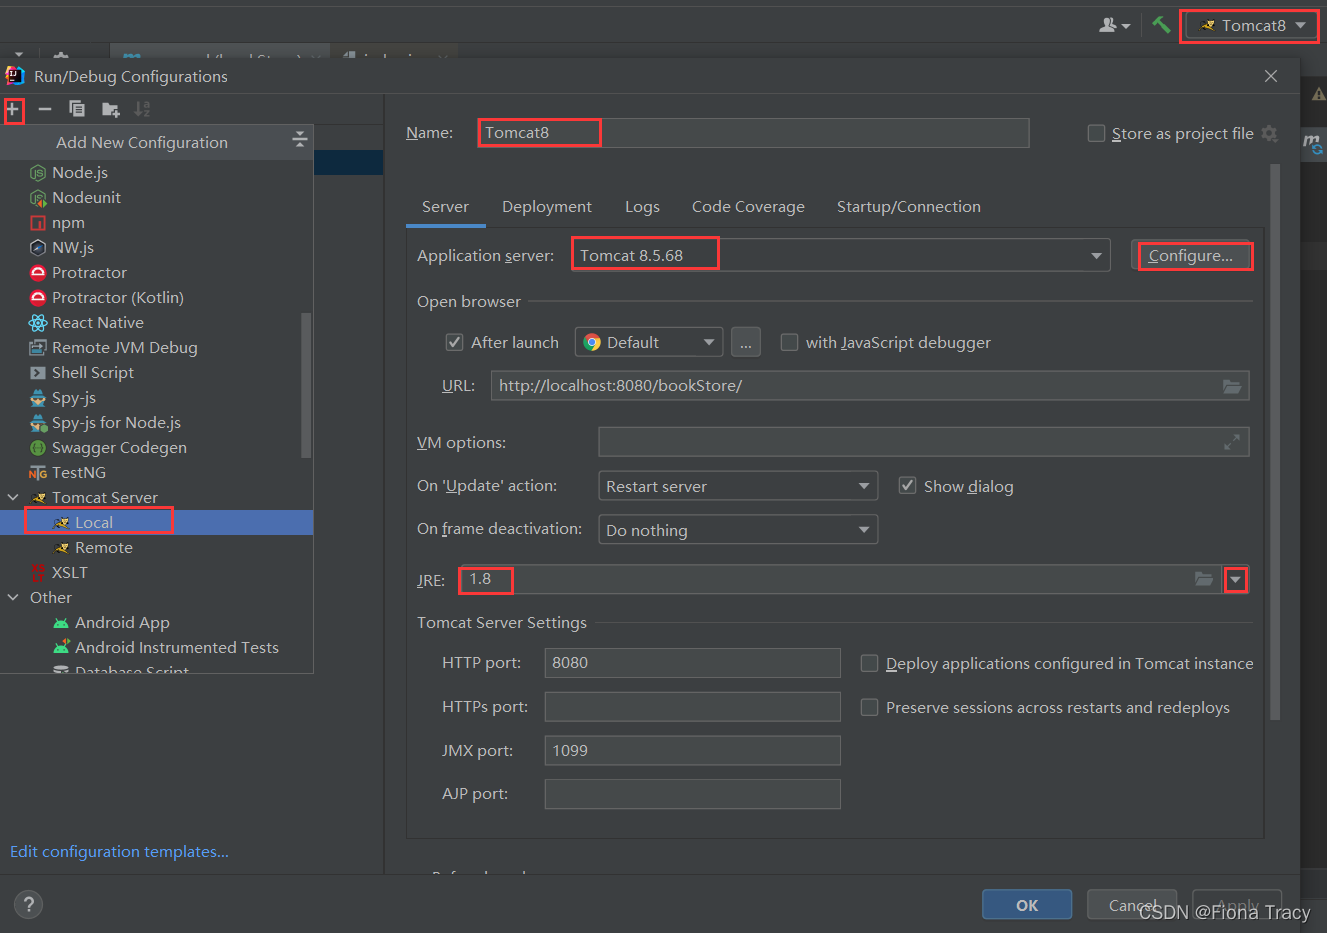The width and height of the screenshot is (1327, 933).
Task: Click the OK button
Action: [x=1027, y=904]
